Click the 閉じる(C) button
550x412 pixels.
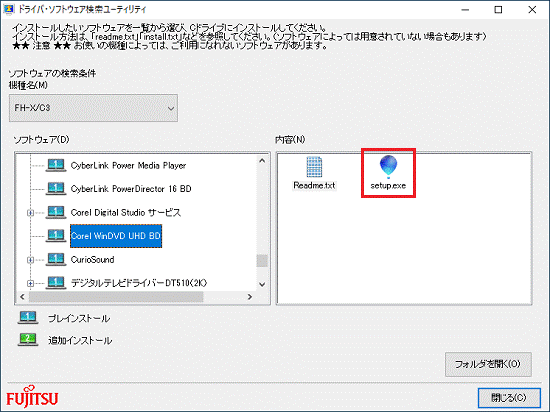[x=509, y=398]
